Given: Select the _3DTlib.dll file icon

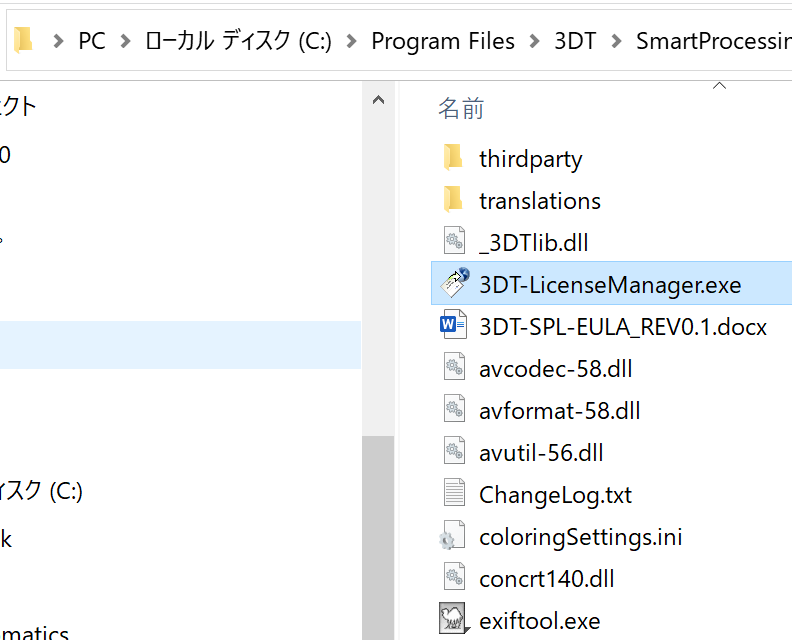Looking at the screenshot, I should point(454,240).
